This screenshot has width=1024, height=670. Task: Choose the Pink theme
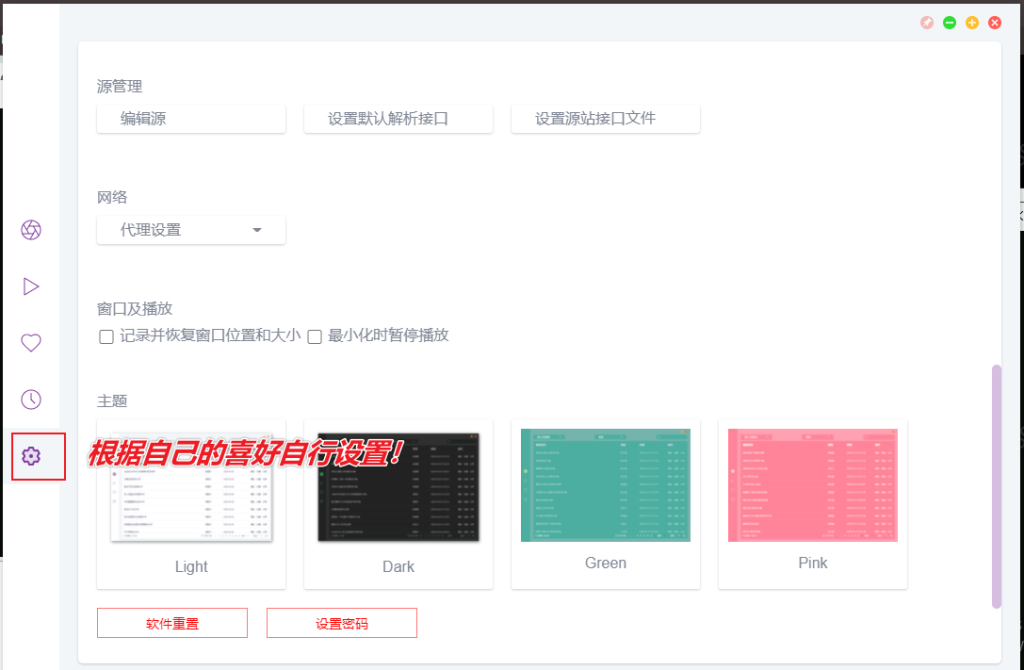[812, 505]
